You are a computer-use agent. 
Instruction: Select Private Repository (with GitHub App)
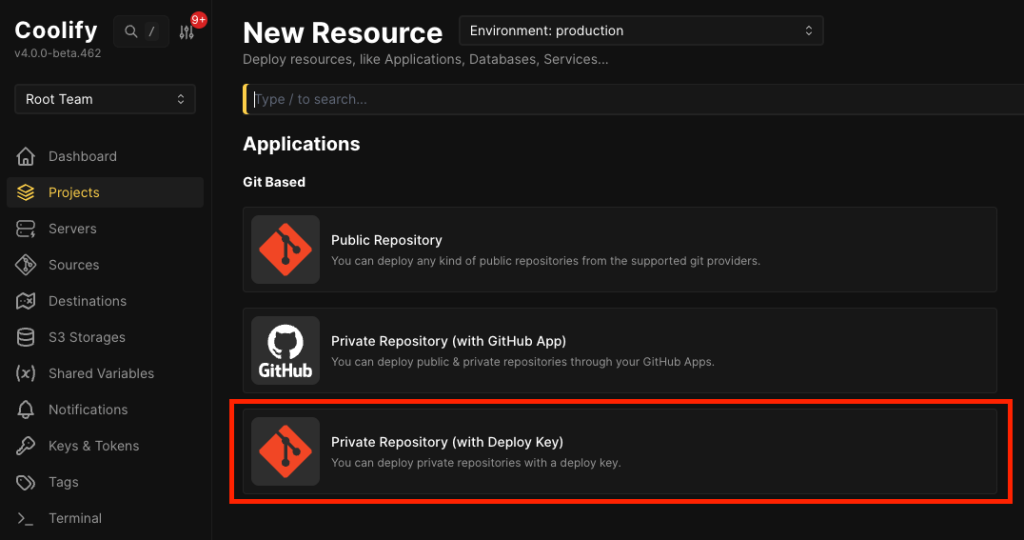(620, 351)
